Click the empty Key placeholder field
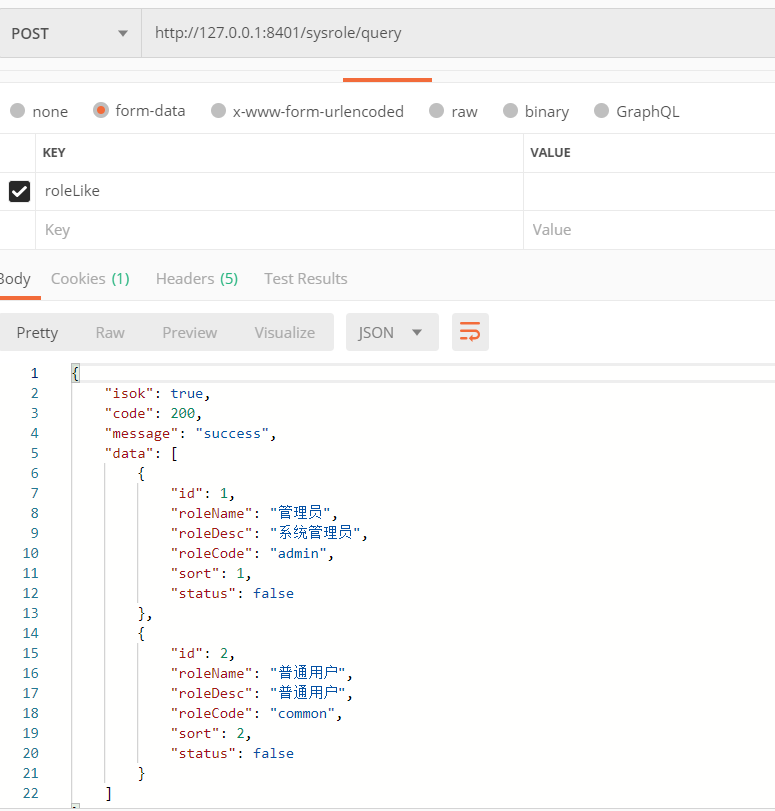Screen dimensions: 775x811 [x=279, y=230]
